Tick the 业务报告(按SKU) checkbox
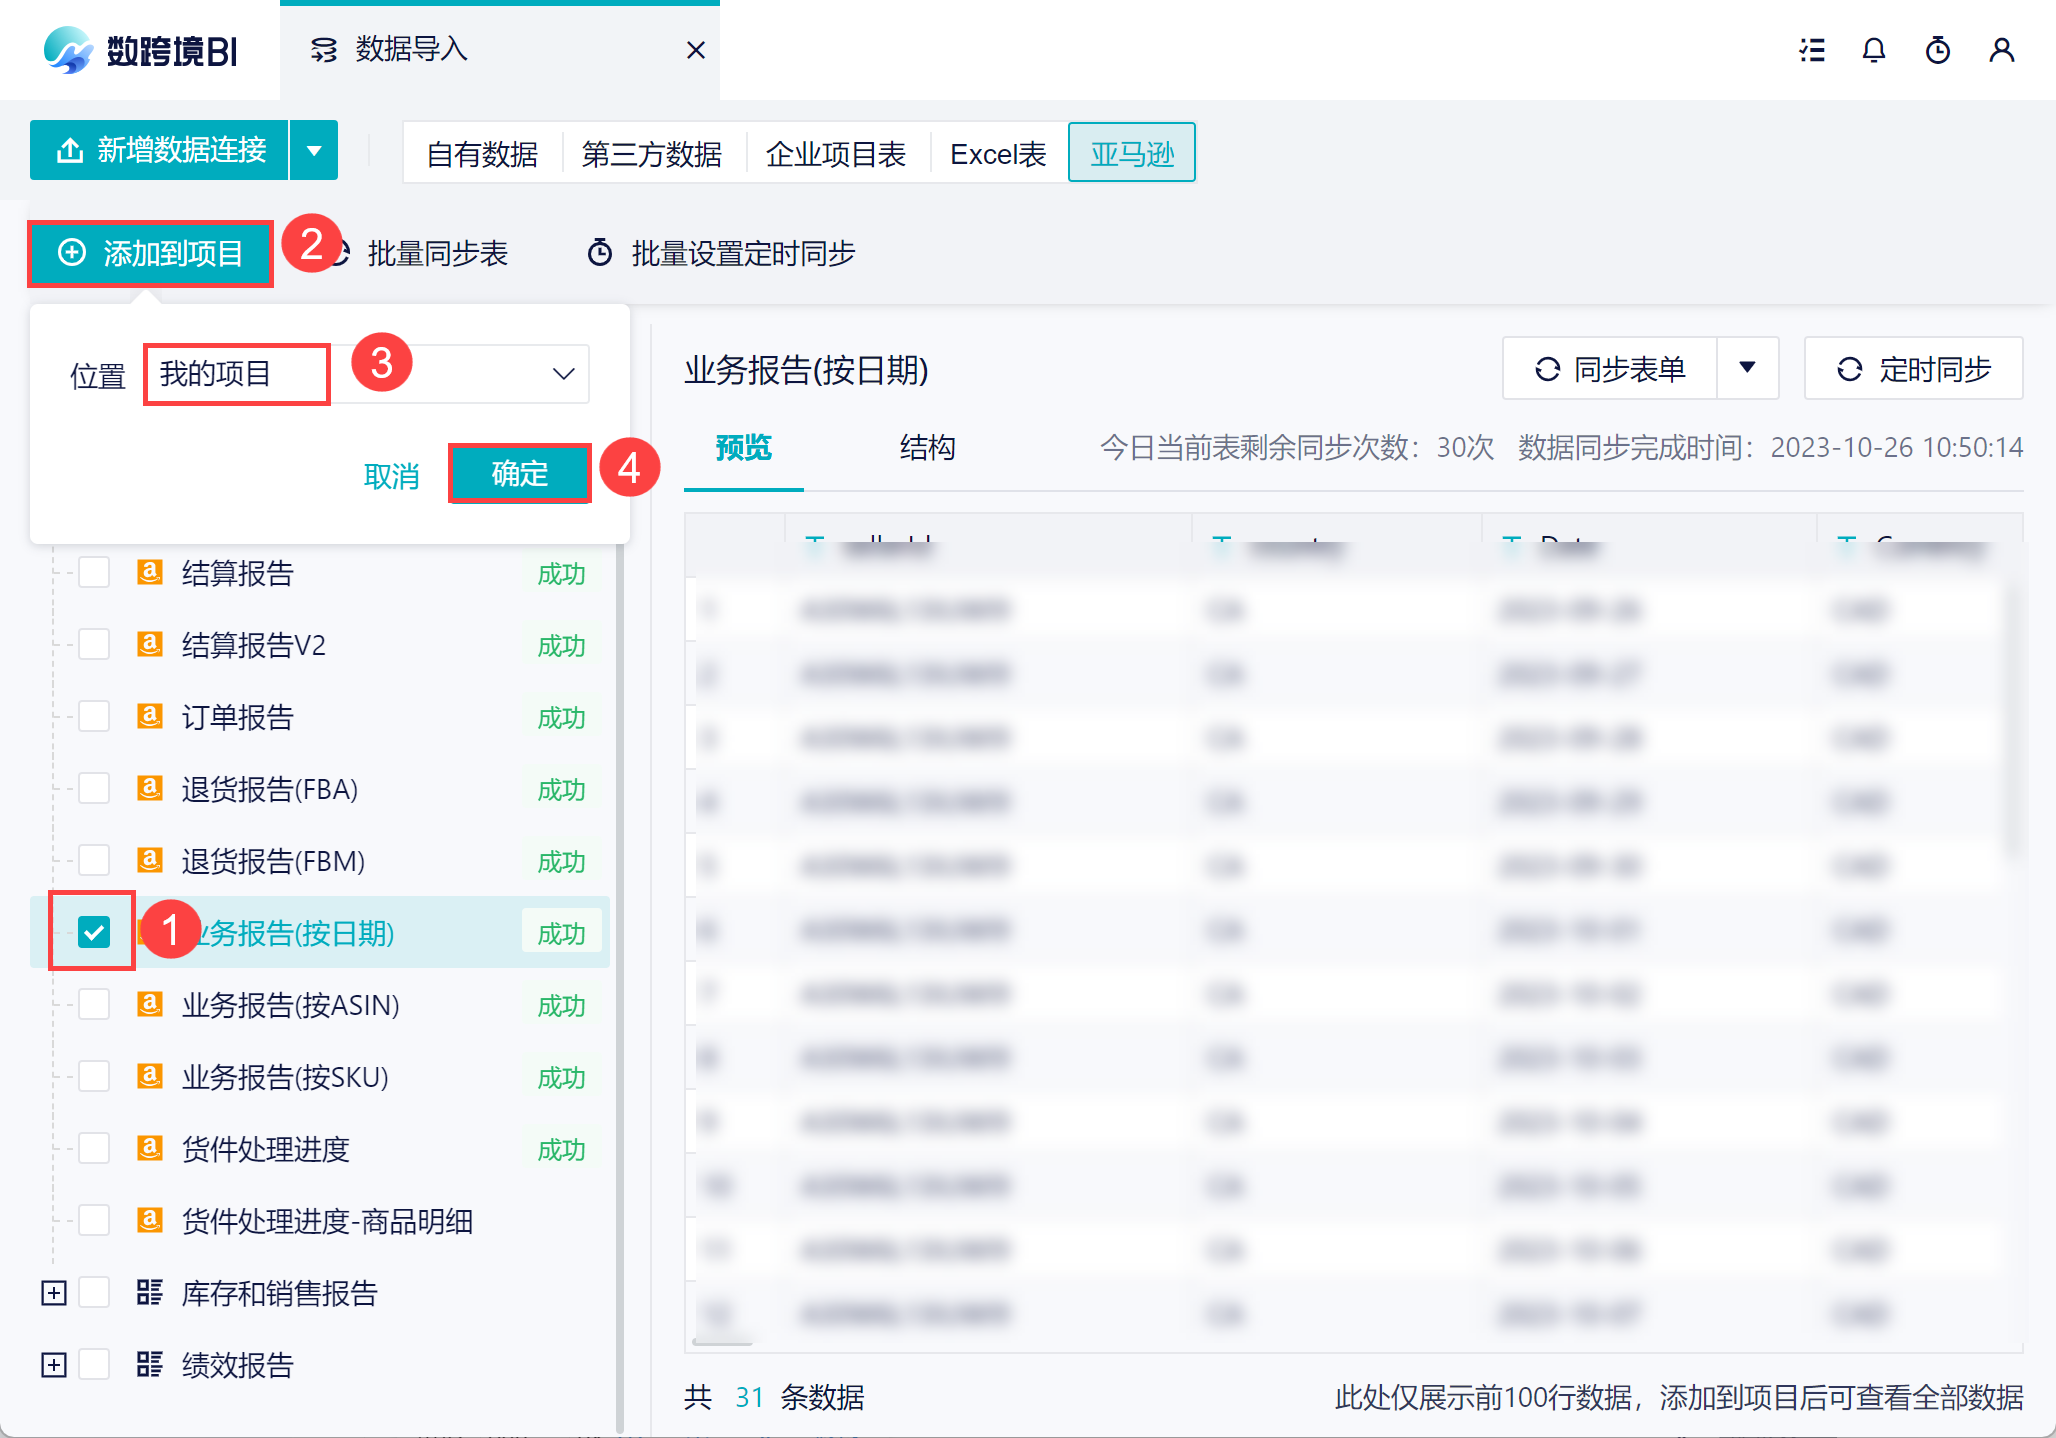Screen dimensions: 2056x1438 (x=94, y=1076)
